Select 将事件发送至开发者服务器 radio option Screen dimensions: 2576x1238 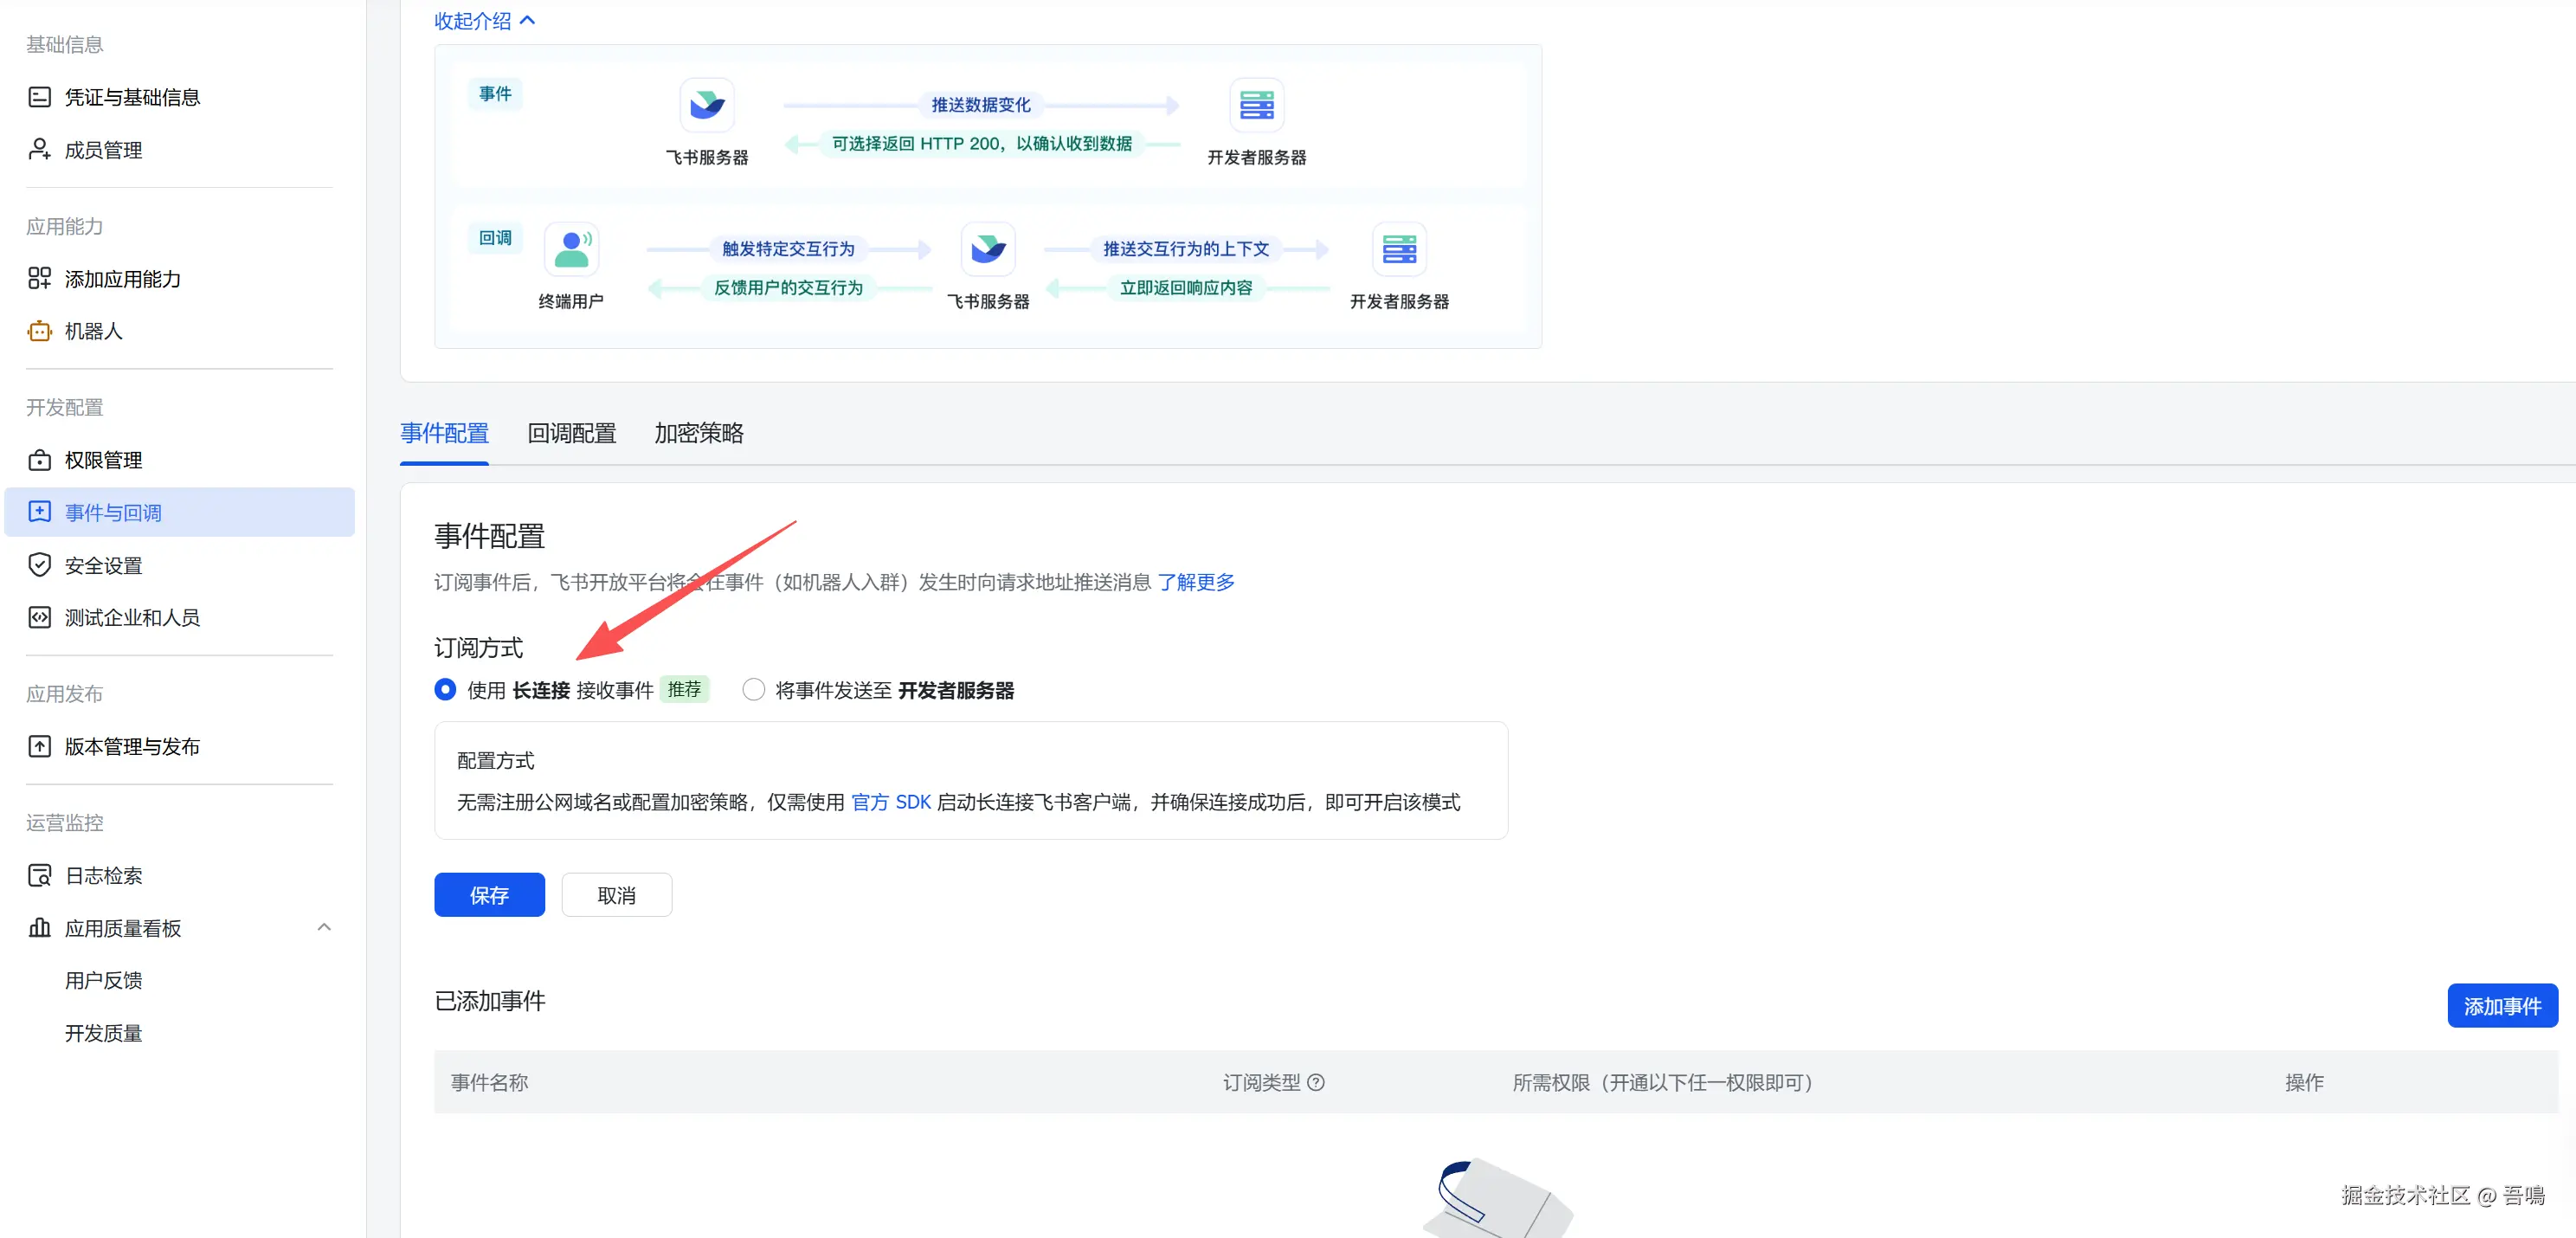click(x=754, y=690)
